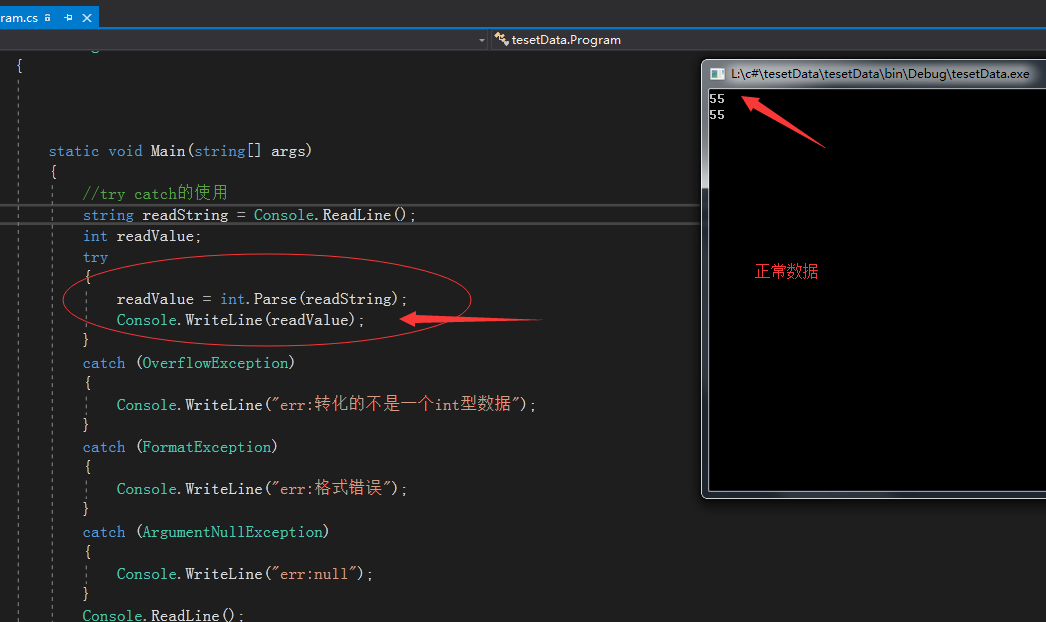Click the readValue = int.Parse(readString) line
The image size is (1046, 622).
tap(262, 299)
